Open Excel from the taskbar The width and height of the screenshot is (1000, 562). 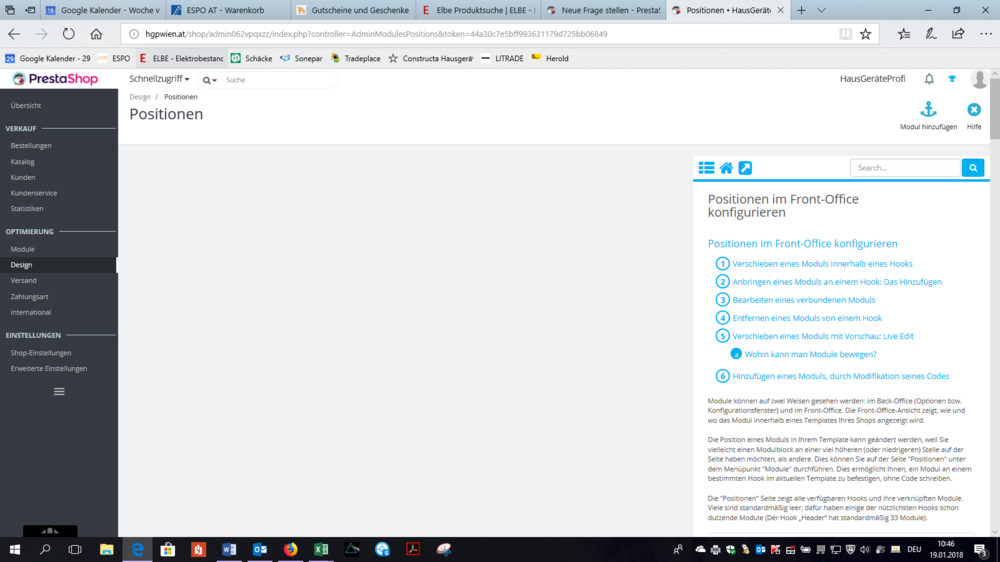[x=321, y=549]
